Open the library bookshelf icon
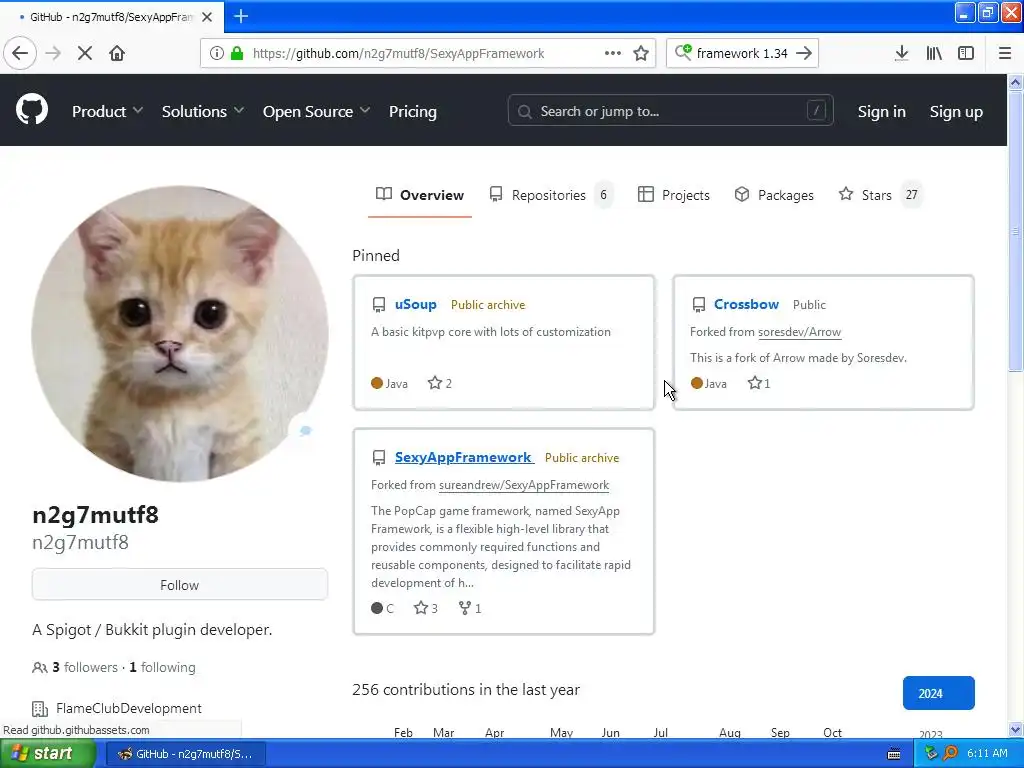Screen dimensions: 1024x768 pyautogui.click(x=934, y=53)
